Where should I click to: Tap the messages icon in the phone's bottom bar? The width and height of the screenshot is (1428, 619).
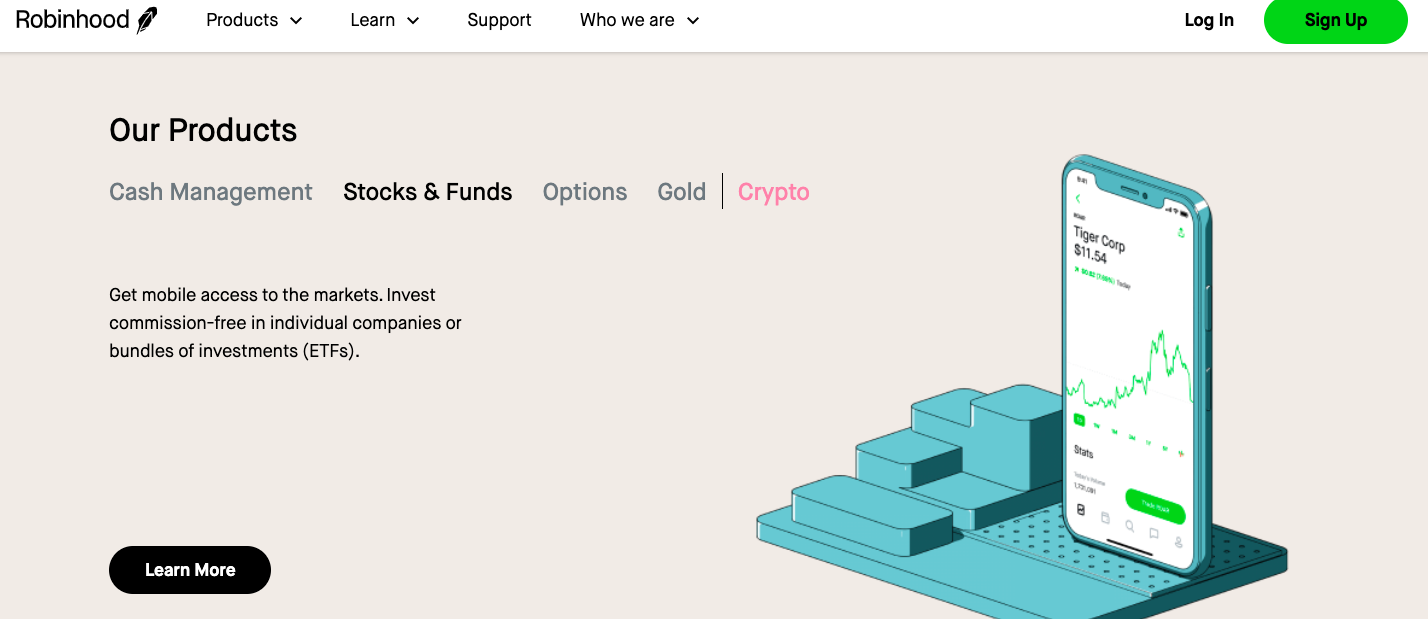(x=1153, y=533)
